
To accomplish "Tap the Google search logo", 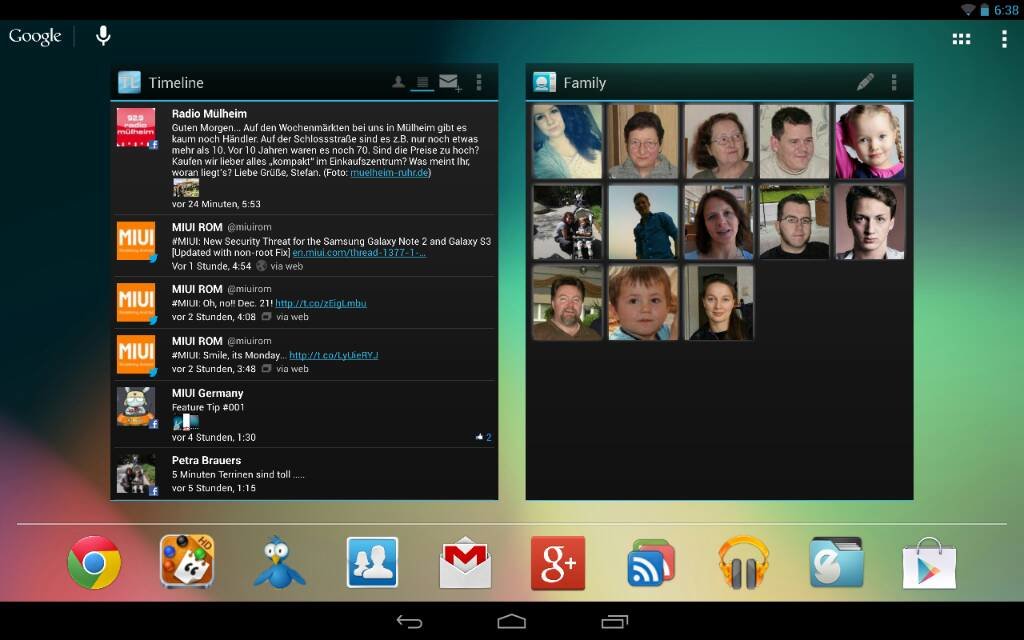I will click(35, 37).
